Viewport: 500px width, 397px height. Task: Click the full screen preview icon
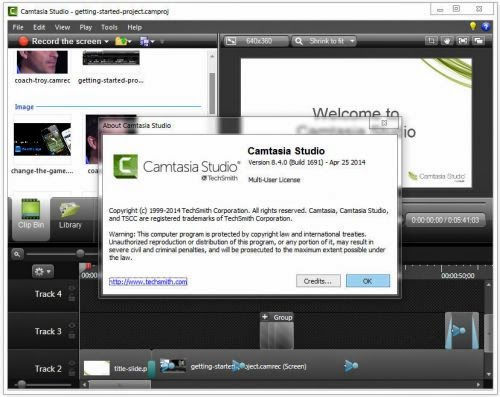(x=463, y=41)
